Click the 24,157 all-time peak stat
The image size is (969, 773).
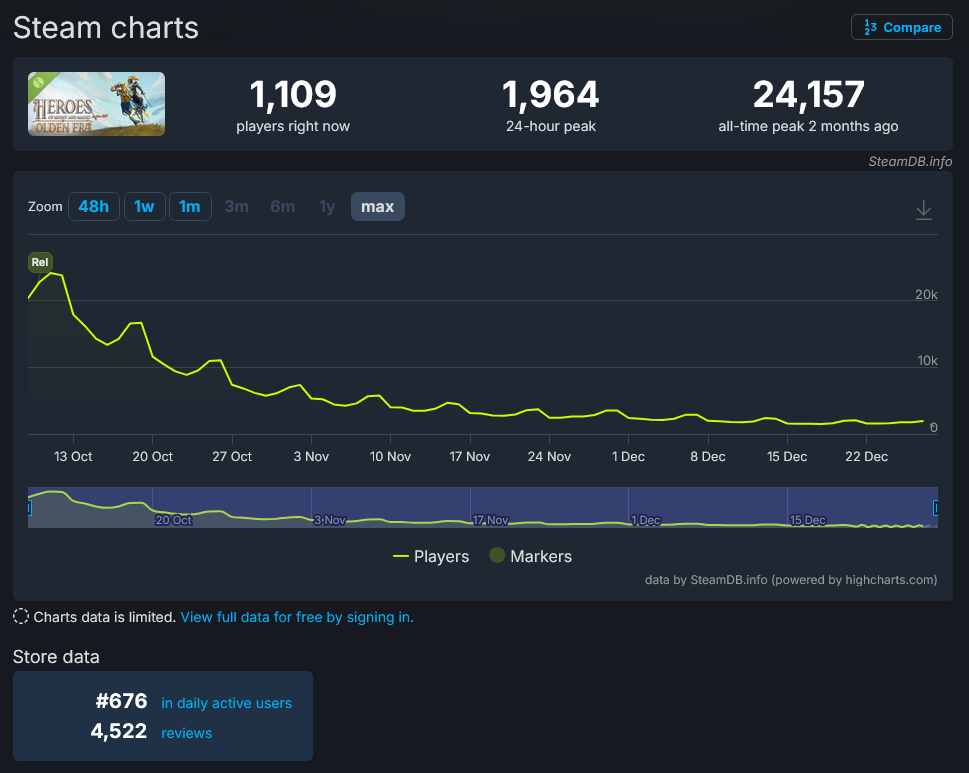(x=808, y=104)
